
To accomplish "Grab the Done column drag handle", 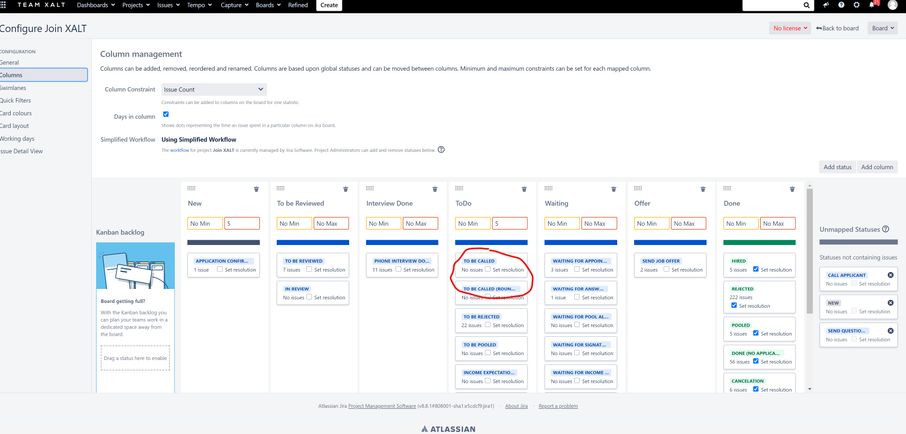I will 727,188.
